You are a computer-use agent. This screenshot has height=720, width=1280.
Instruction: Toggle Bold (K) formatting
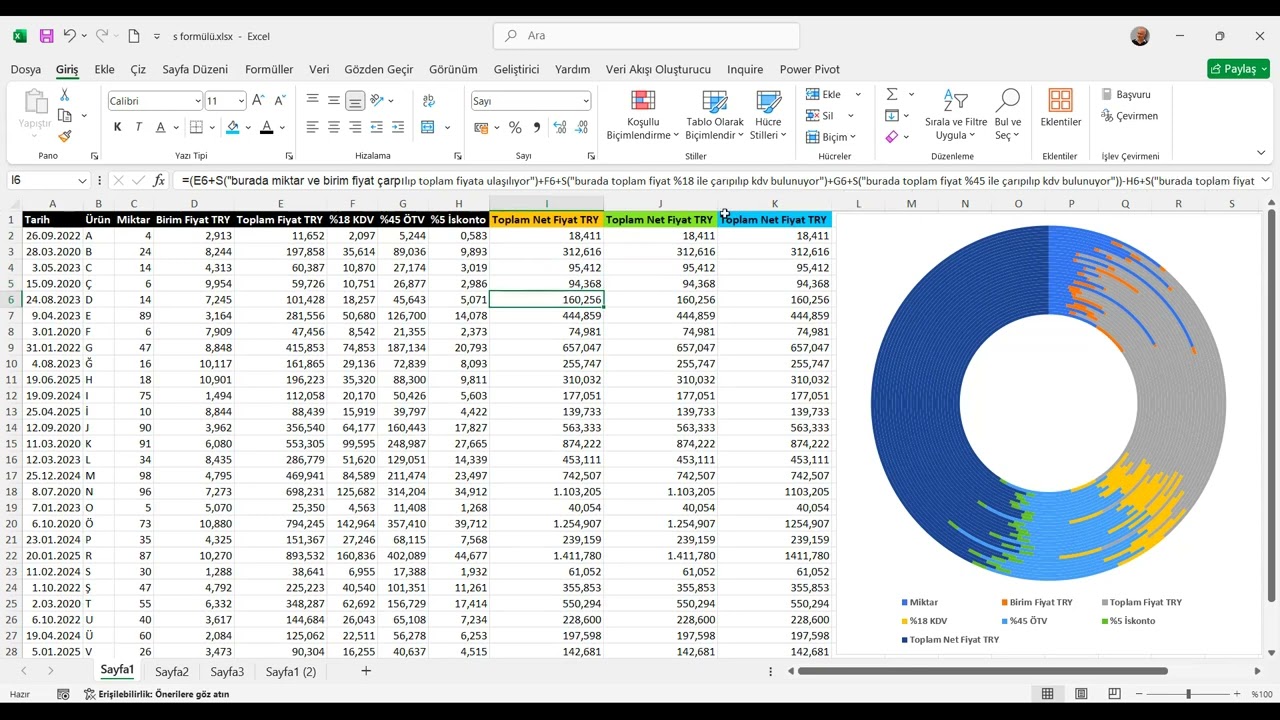(117, 127)
